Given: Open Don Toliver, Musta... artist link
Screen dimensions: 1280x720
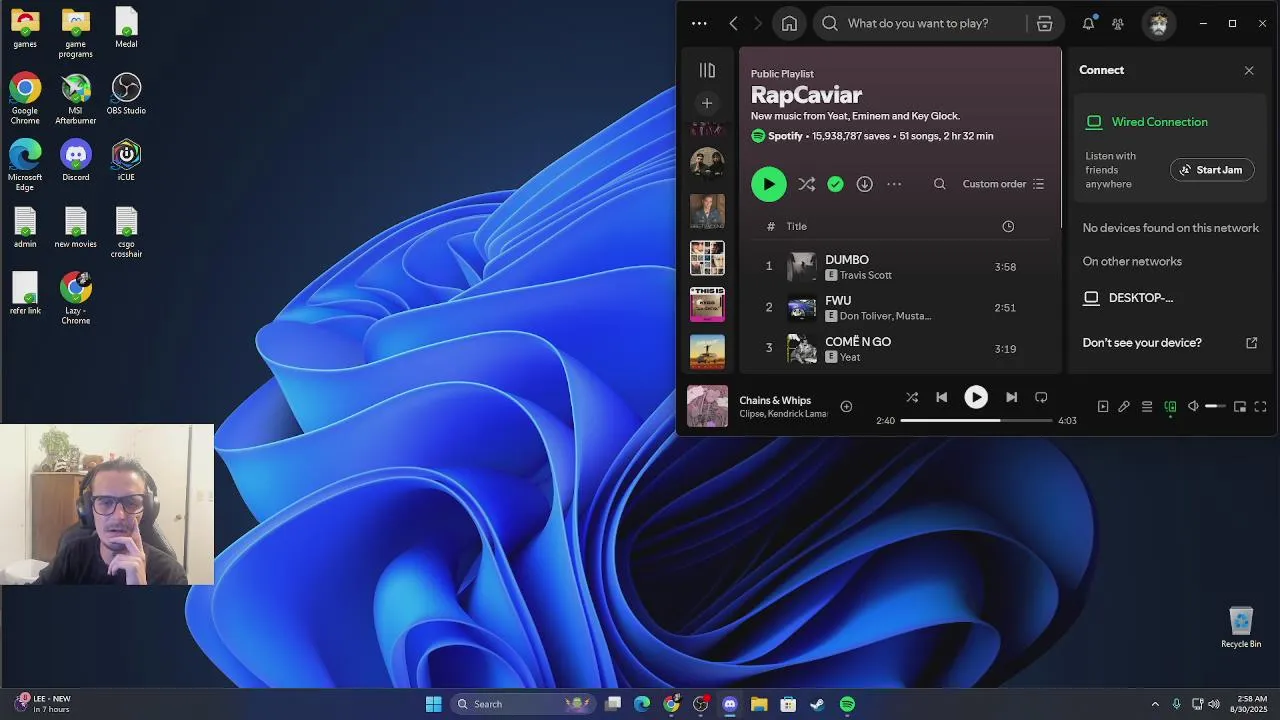Looking at the screenshot, I should (x=885, y=316).
